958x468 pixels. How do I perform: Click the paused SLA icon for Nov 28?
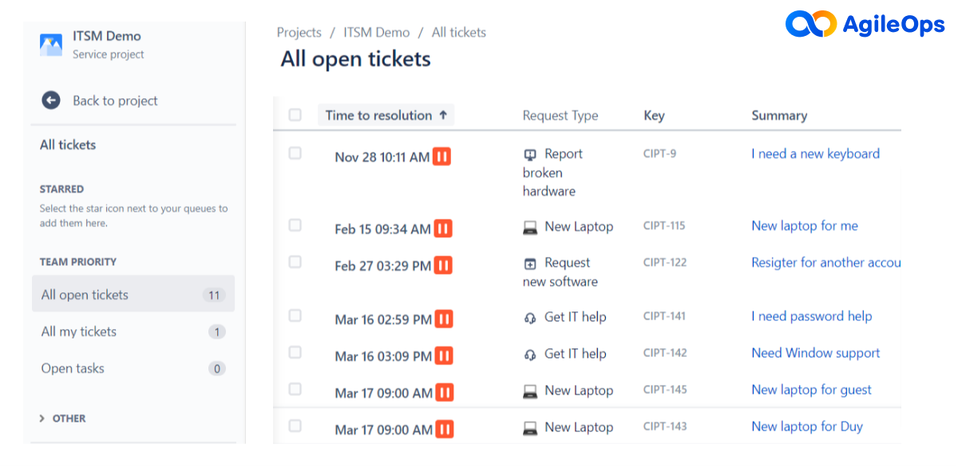point(442,157)
